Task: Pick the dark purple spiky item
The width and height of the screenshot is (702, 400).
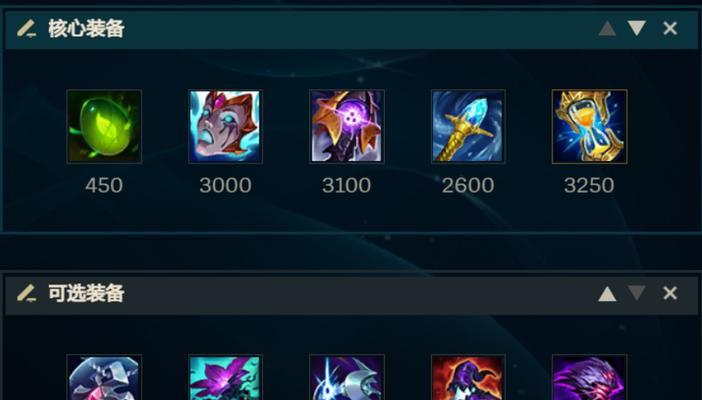Action: pos(589,377)
